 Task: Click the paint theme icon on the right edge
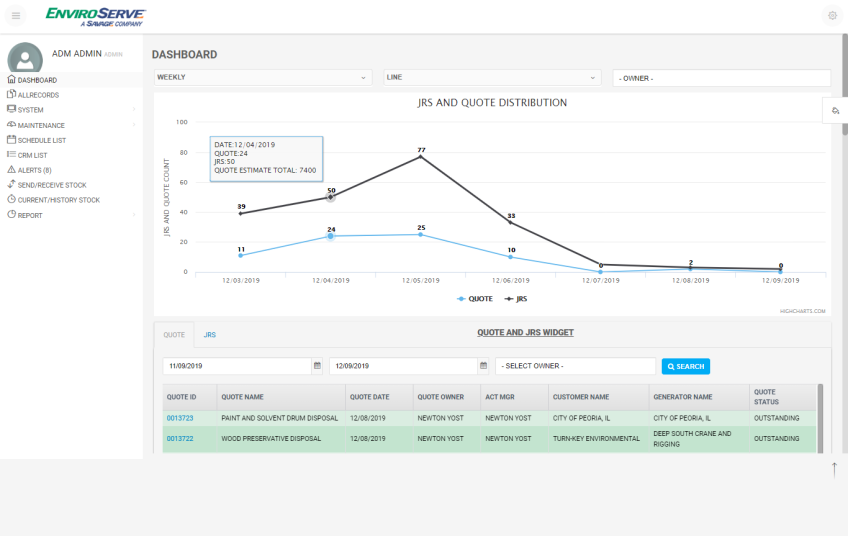(835, 110)
